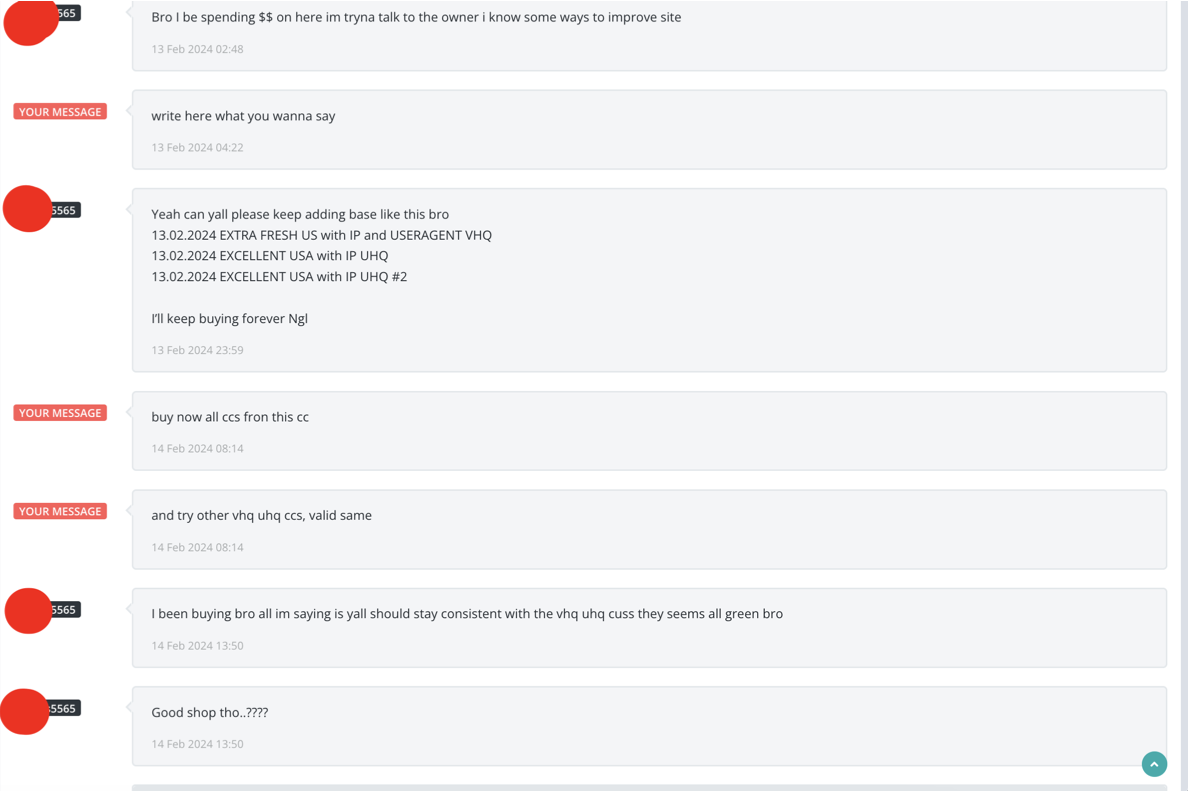The image size is (1189, 791).
Task: Click the "13 Feb 2024 23:59" timestamp
Action: (x=197, y=350)
